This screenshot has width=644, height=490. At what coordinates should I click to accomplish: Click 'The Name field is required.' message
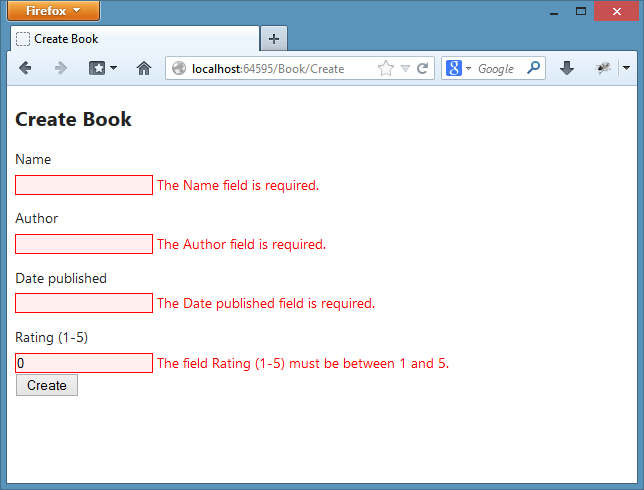click(x=238, y=186)
